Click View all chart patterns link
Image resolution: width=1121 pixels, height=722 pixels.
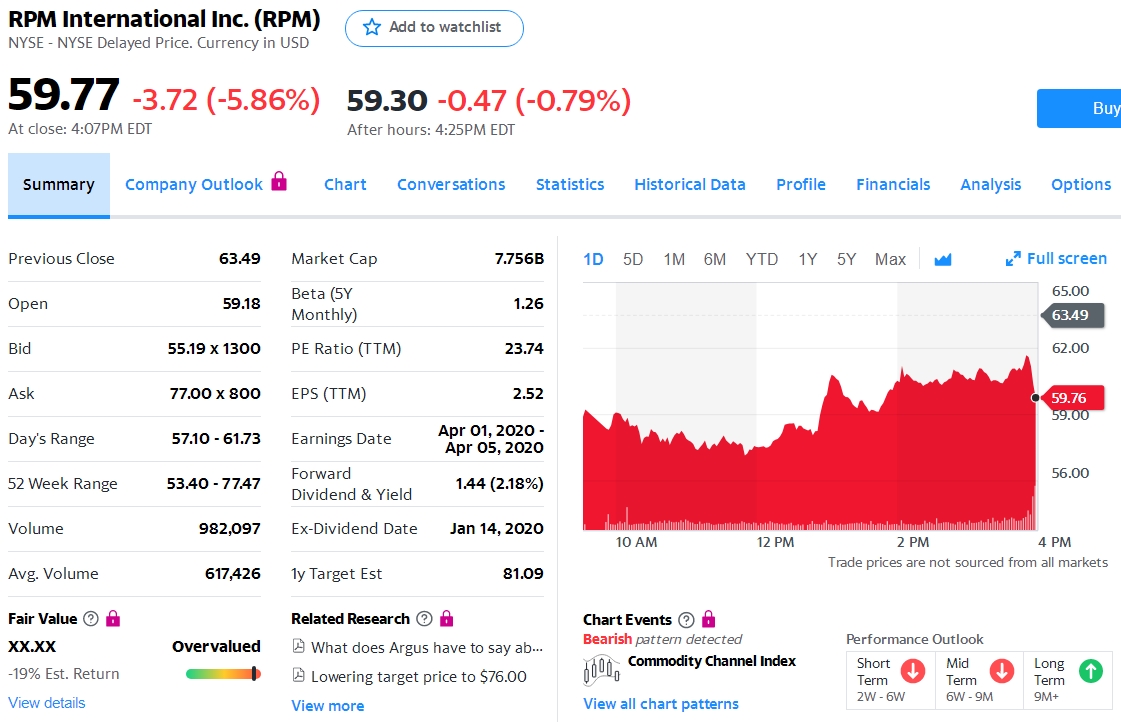661,703
